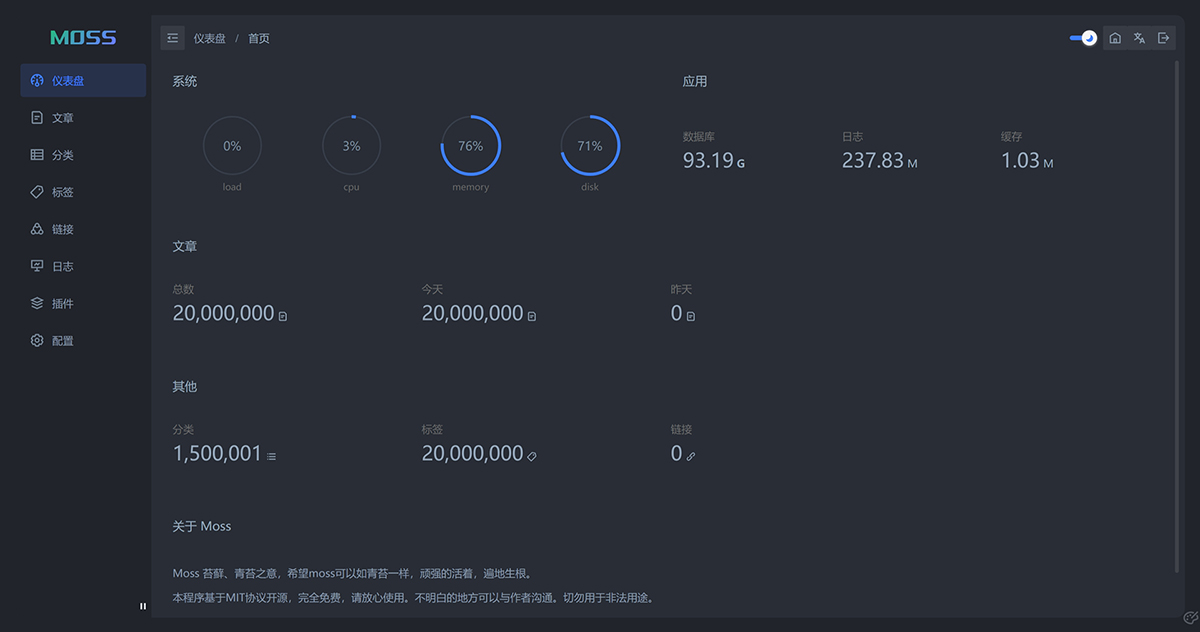The width and height of the screenshot is (1200, 632).
Task: Click the list icon beside 分类 count
Action: pos(271,456)
